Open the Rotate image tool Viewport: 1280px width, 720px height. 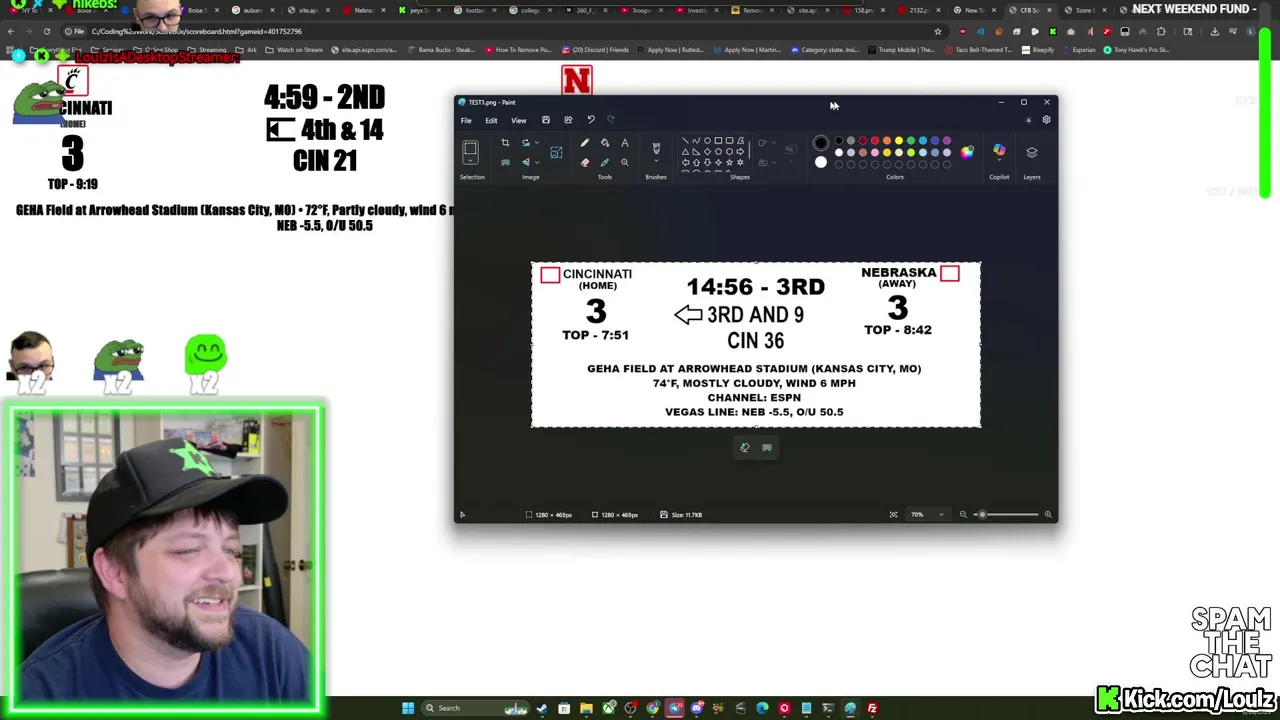point(525,143)
